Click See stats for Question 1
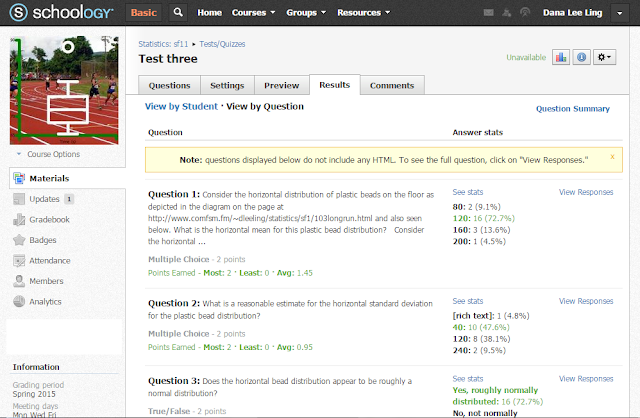This screenshot has height=418, width=640. point(468,192)
